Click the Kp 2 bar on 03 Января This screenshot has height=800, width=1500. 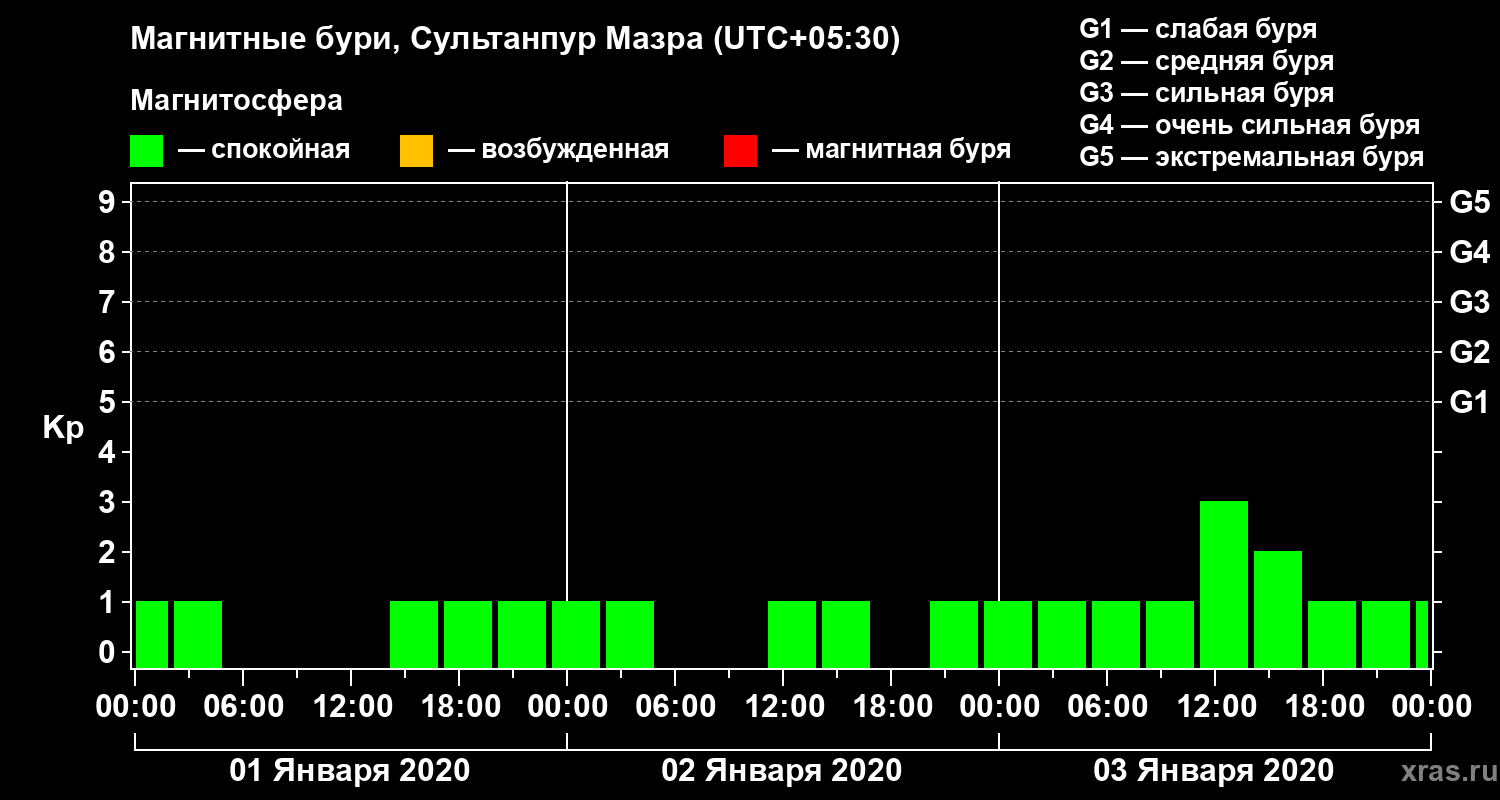click(1278, 609)
